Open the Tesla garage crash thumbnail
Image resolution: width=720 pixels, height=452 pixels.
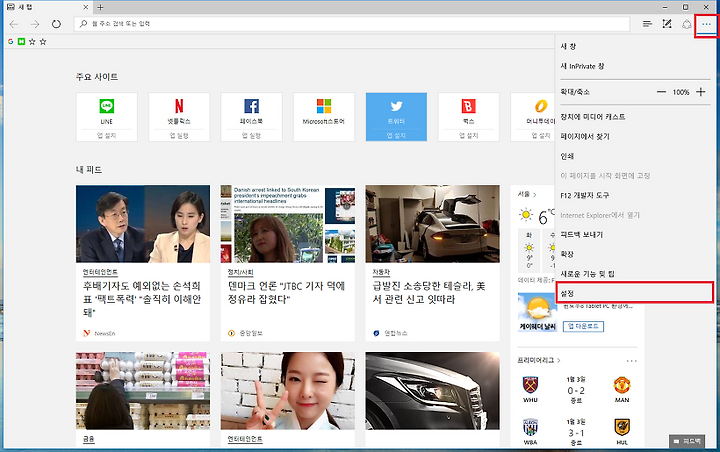tap(433, 224)
